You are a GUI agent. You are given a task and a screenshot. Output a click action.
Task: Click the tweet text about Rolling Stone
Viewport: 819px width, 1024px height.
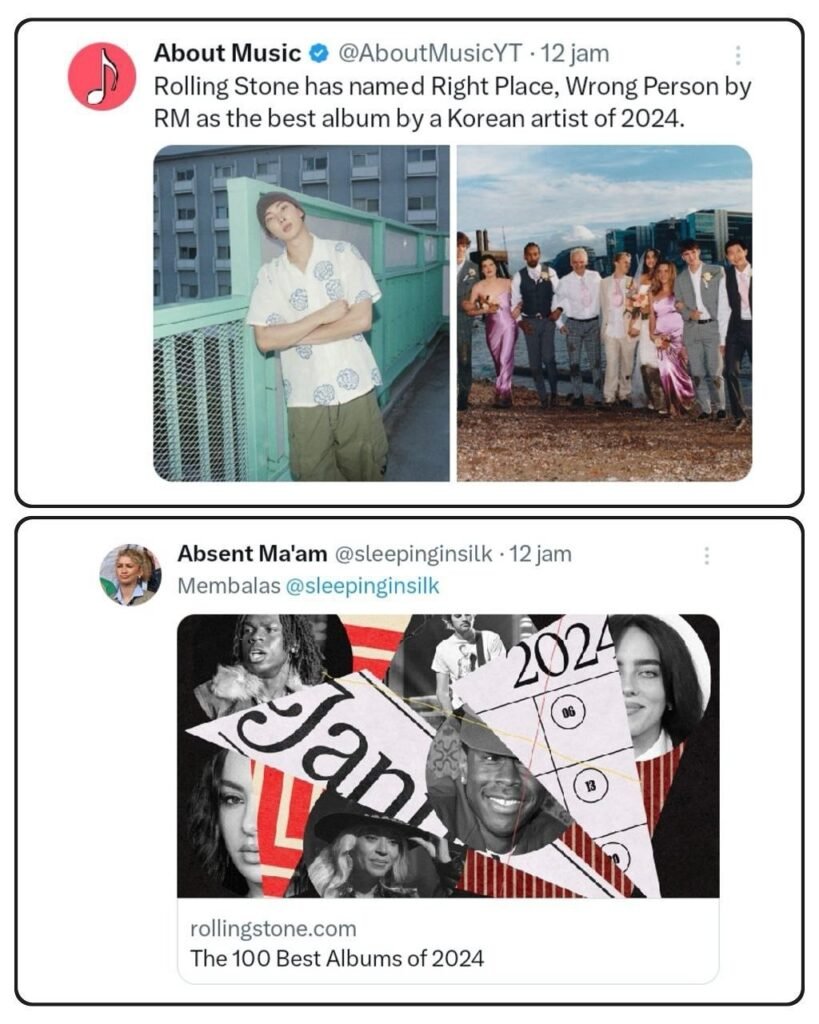click(453, 103)
